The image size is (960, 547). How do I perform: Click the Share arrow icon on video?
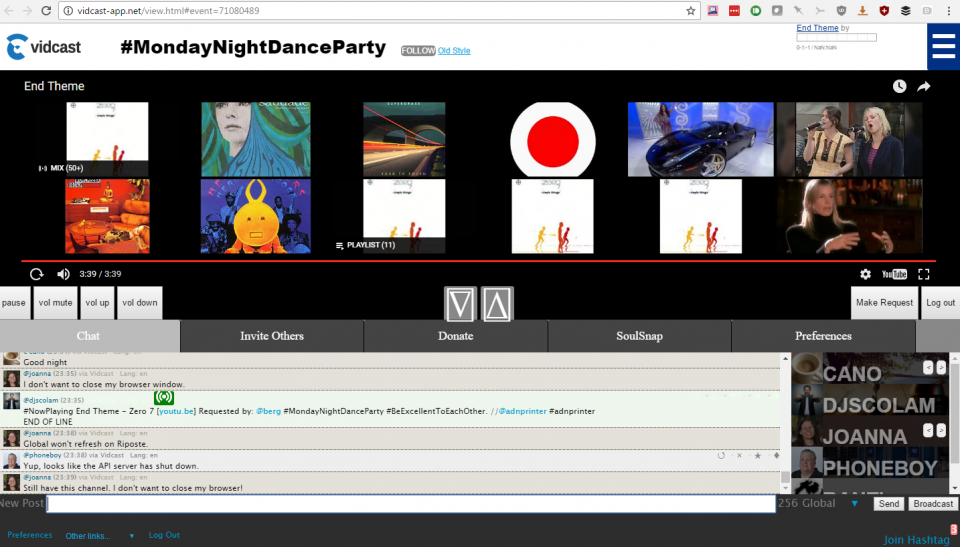924,87
